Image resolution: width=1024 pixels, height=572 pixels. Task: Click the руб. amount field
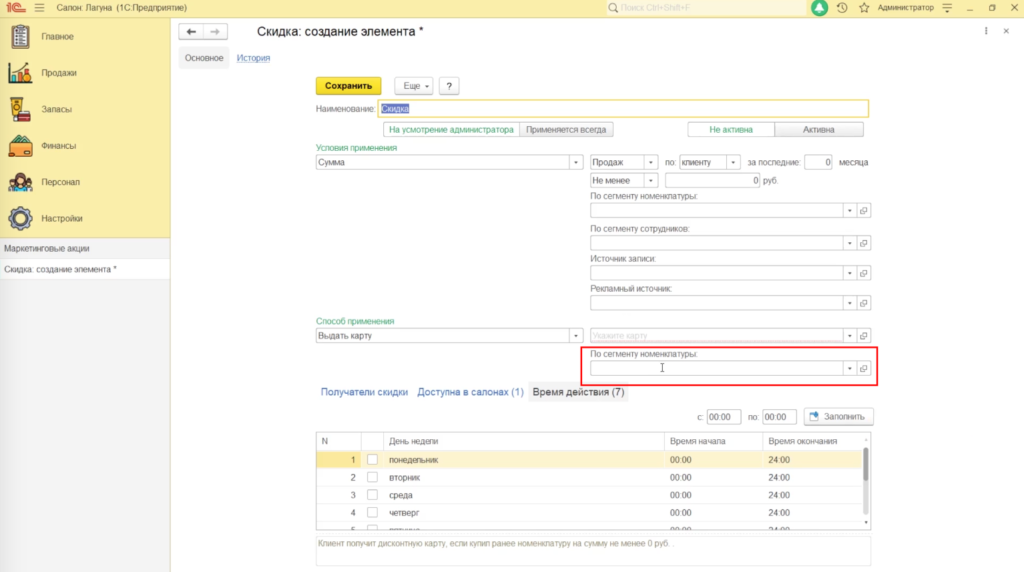tap(712, 180)
